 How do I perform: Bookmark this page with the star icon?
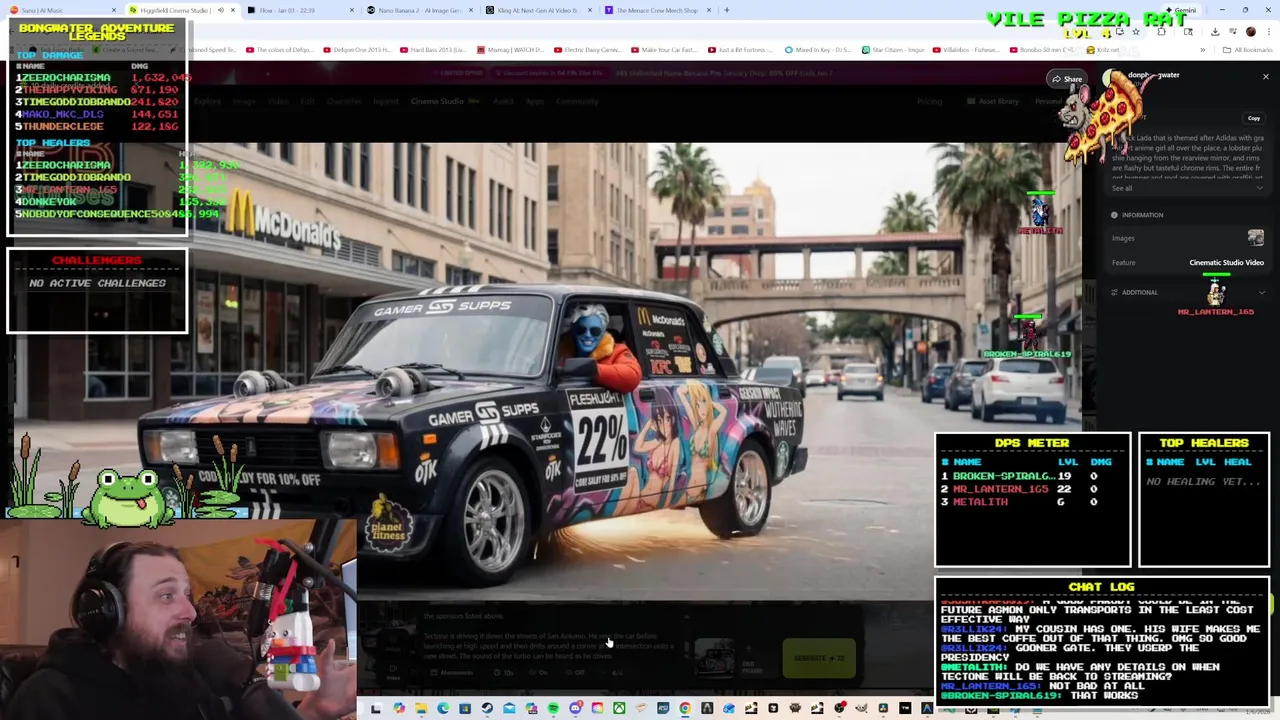1136,31
